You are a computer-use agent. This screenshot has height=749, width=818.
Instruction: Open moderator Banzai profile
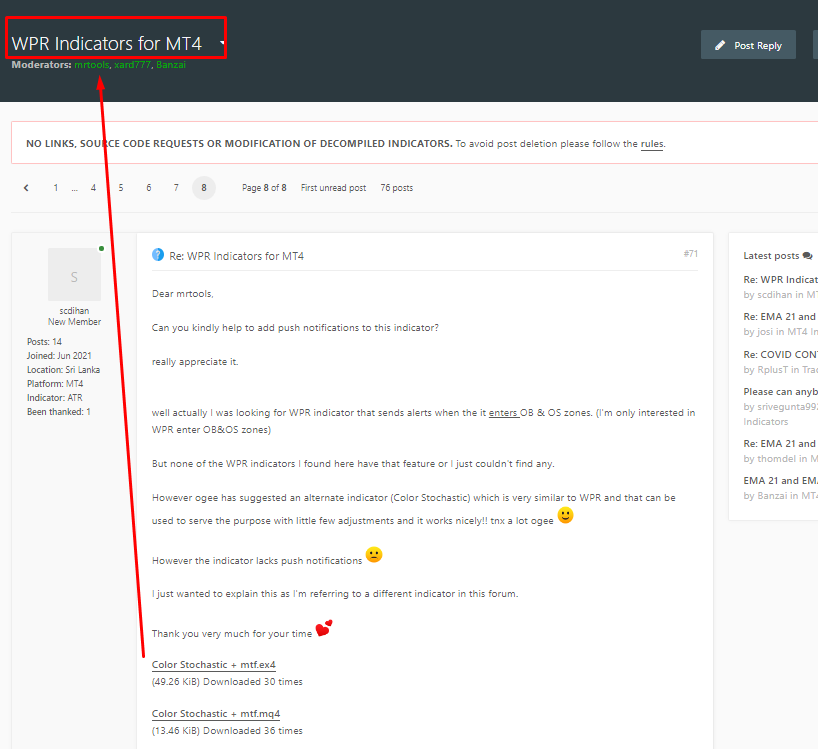click(171, 65)
